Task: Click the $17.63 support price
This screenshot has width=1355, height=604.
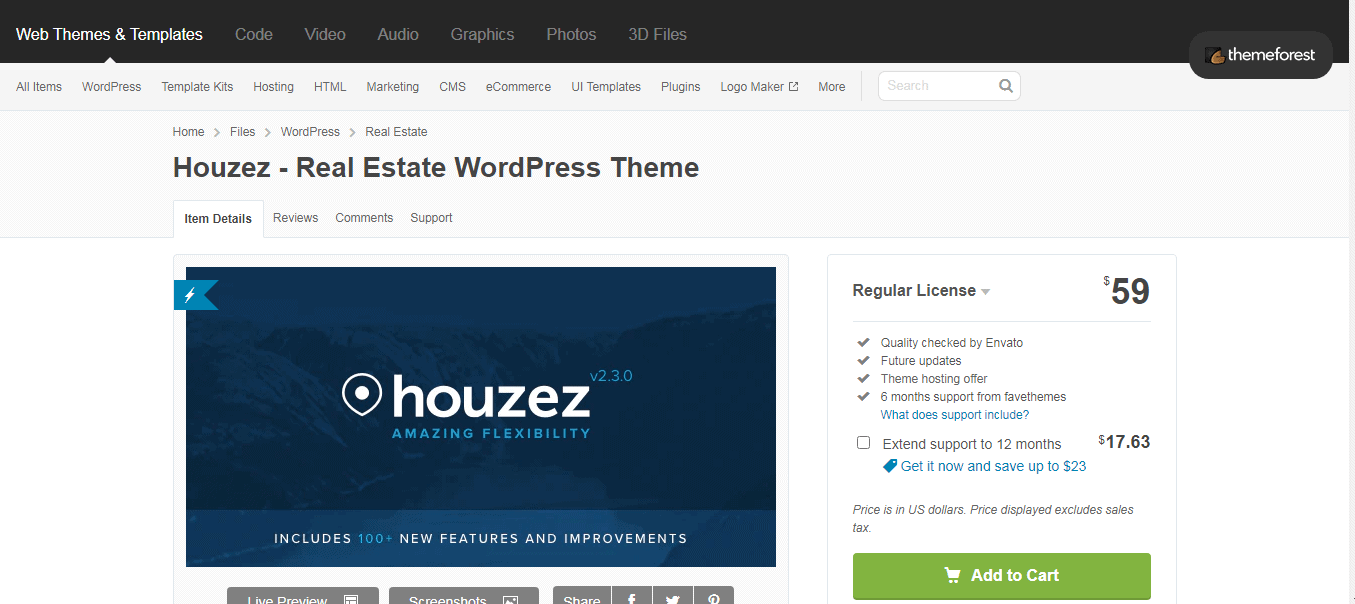Action: click(x=1124, y=442)
